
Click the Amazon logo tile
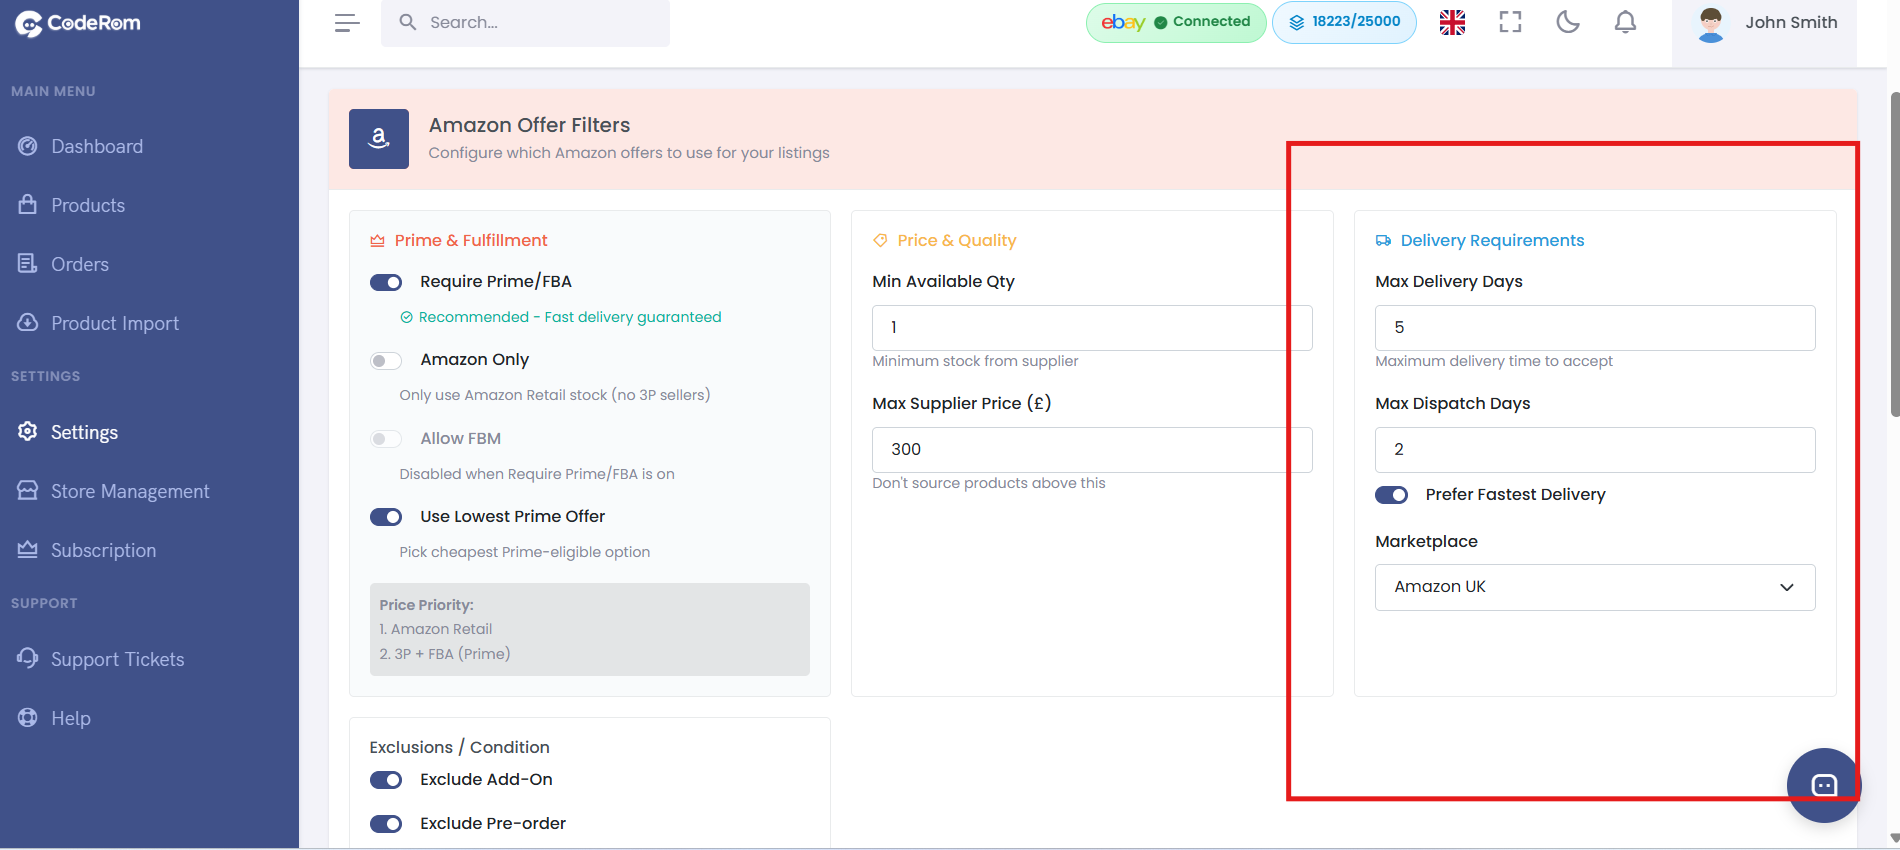coord(379,139)
